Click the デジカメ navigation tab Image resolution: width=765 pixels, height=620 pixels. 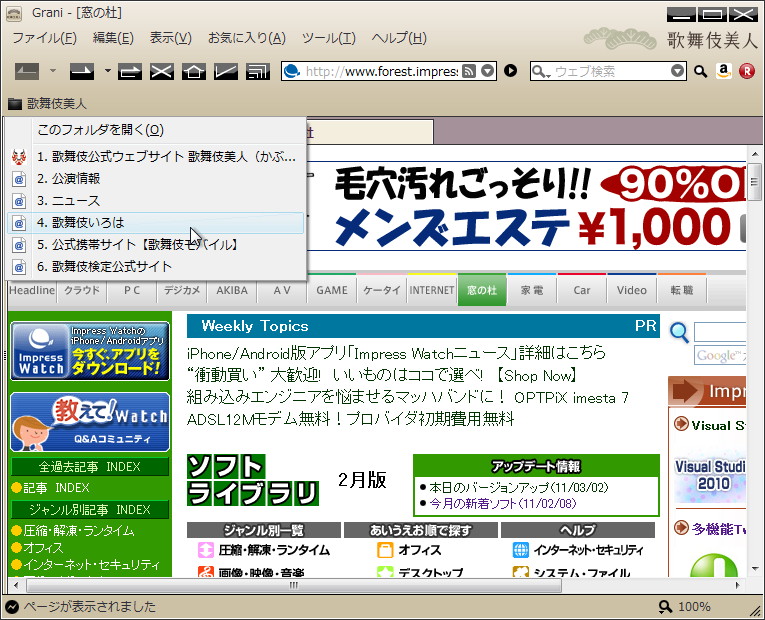coord(182,290)
